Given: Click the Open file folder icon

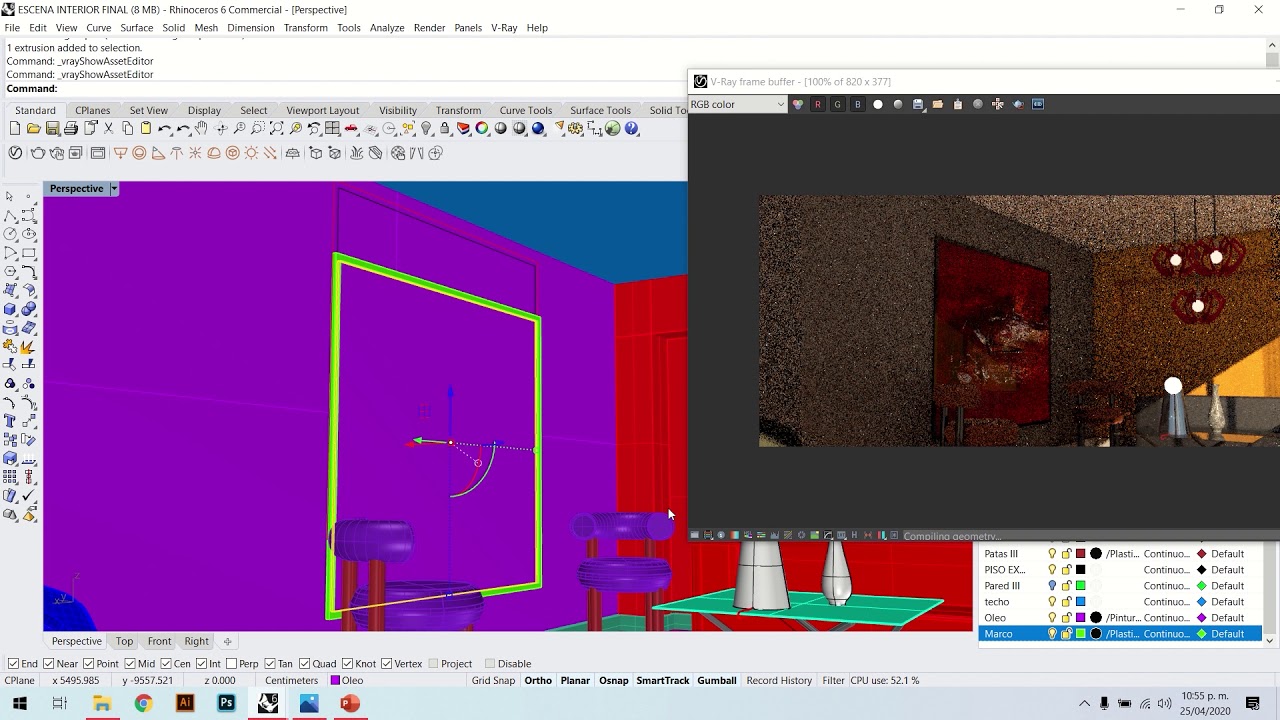Looking at the screenshot, I should click(x=33, y=128).
